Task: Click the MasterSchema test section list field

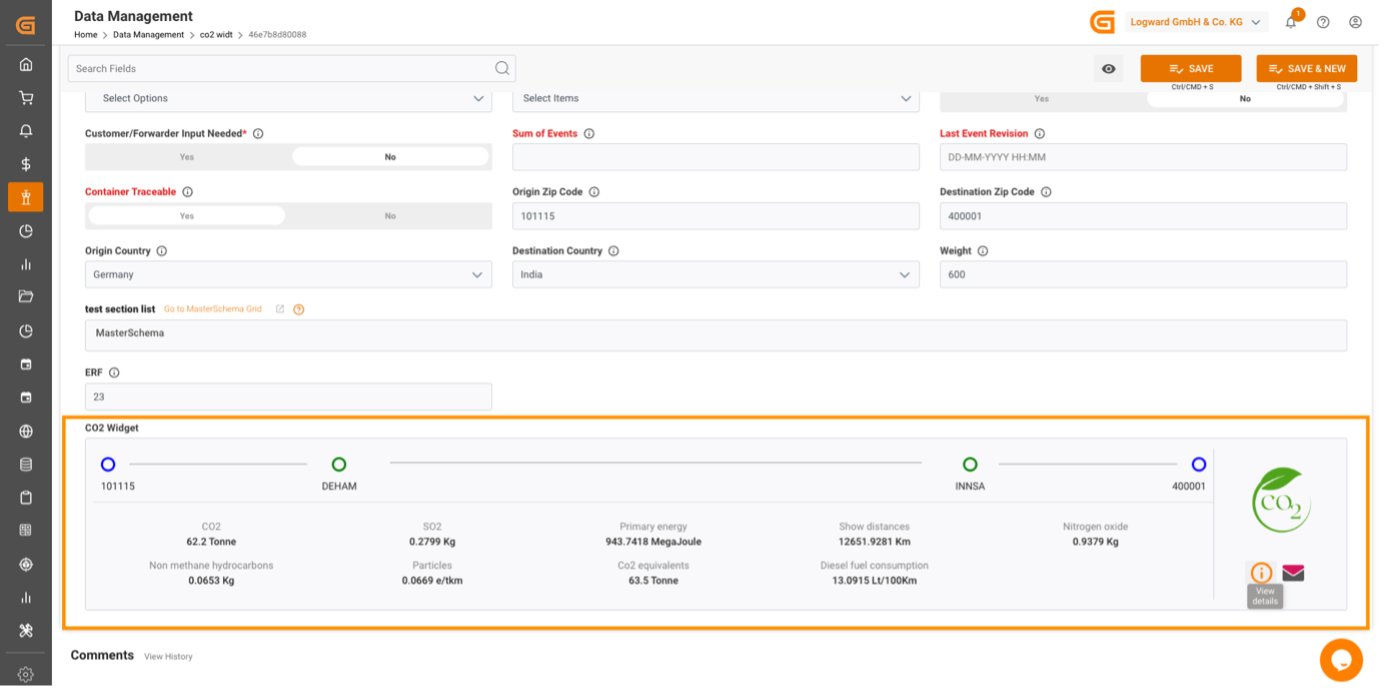Action: [x=716, y=335]
